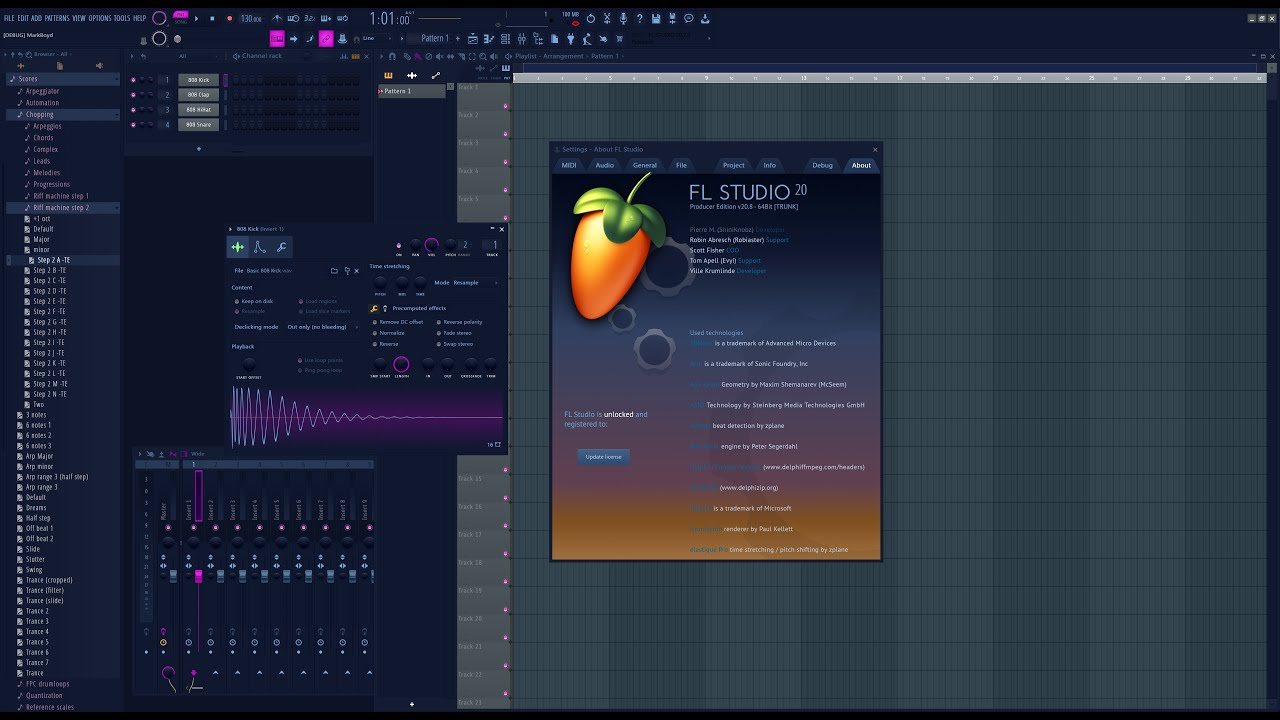Click the microphone recording icon

(623, 18)
